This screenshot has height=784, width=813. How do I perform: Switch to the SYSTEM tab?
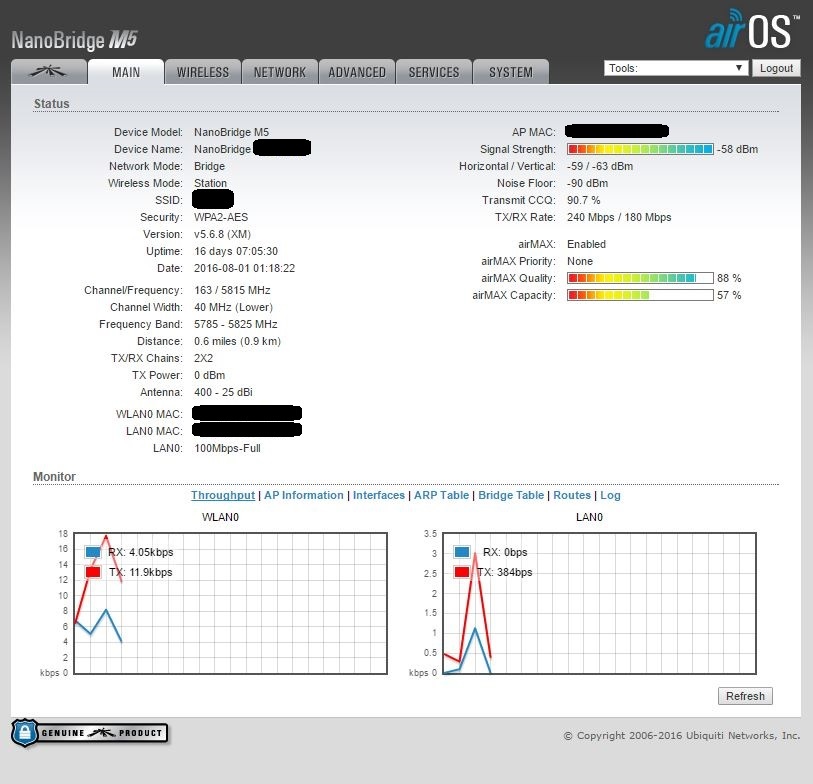511,72
